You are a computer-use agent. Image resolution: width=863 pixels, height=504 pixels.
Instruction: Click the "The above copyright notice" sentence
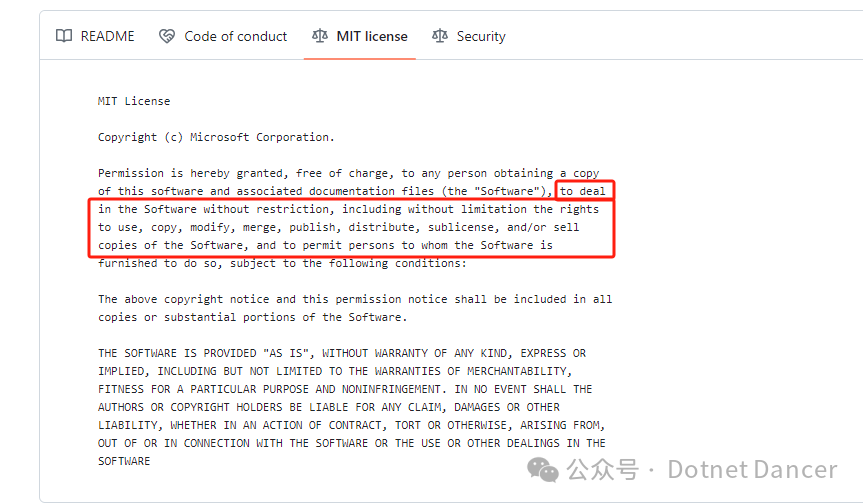pyautogui.click(x=355, y=299)
